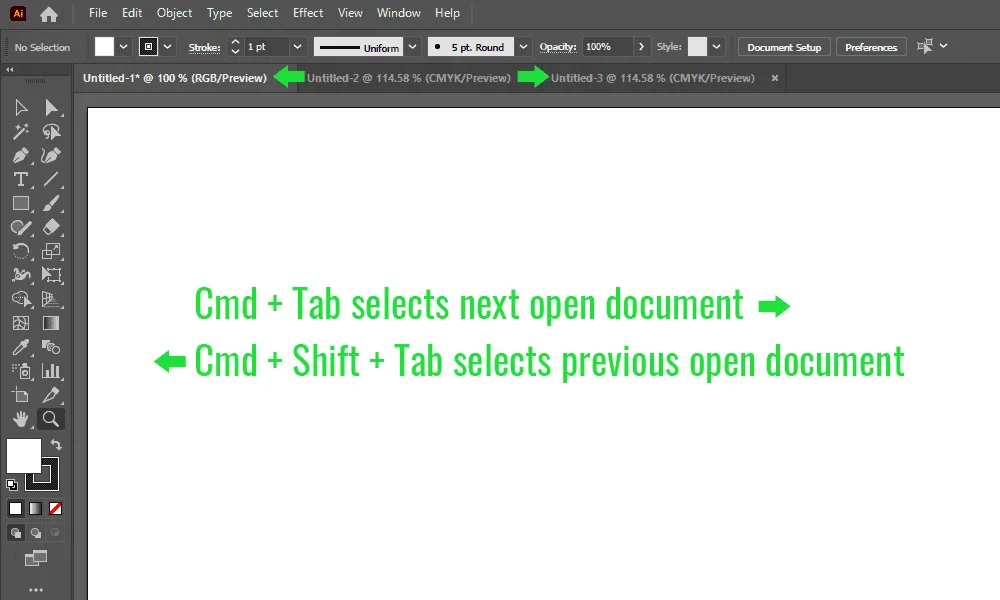Image resolution: width=1000 pixels, height=600 pixels.
Task: Select the Warp tool
Action: [20, 275]
